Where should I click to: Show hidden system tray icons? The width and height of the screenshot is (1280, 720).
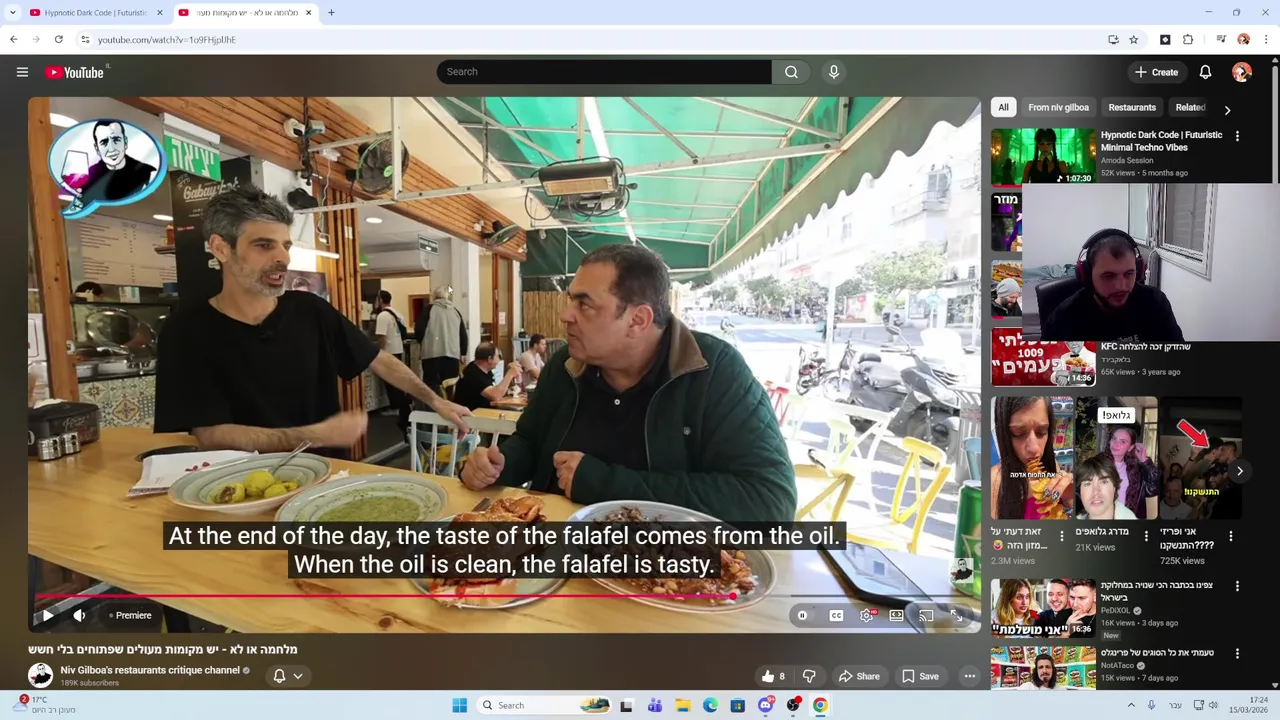[1131, 705]
